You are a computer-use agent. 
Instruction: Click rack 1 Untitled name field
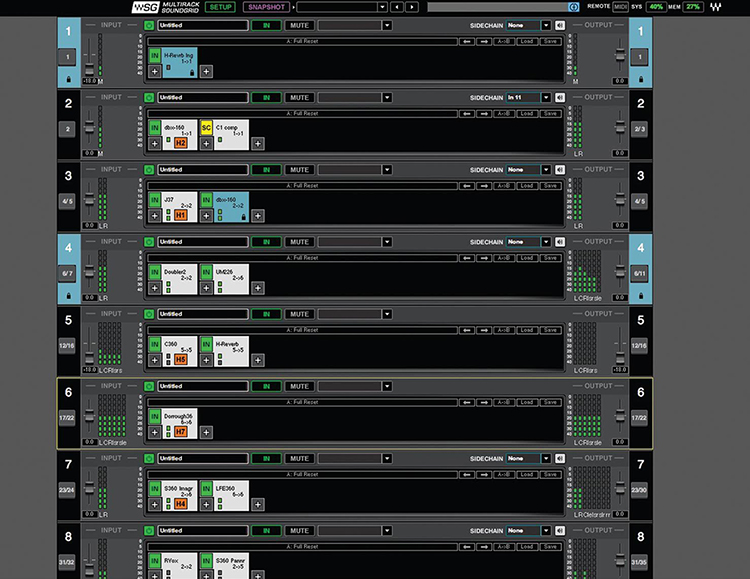click(x=203, y=25)
